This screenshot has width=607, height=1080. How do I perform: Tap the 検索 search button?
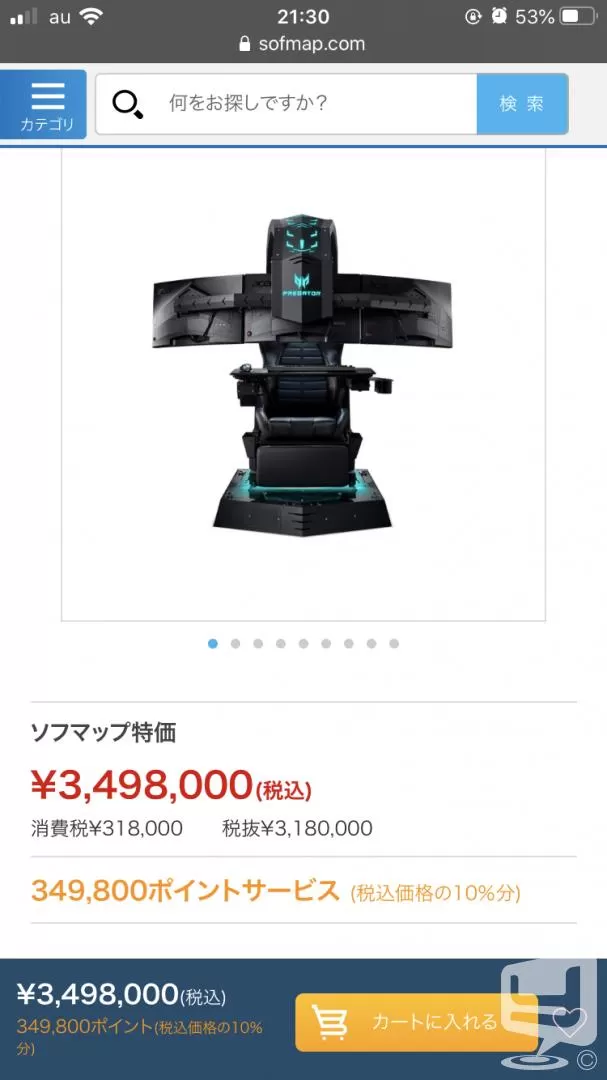coord(522,104)
